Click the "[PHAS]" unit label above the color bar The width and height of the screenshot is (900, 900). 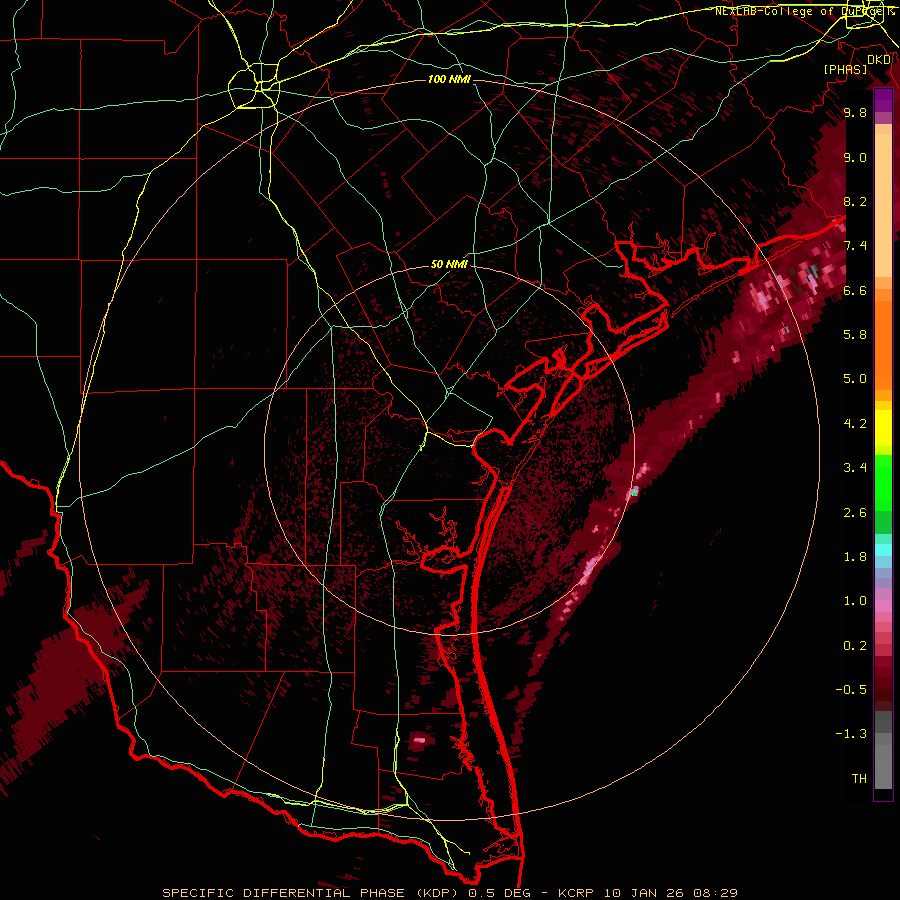845,69
